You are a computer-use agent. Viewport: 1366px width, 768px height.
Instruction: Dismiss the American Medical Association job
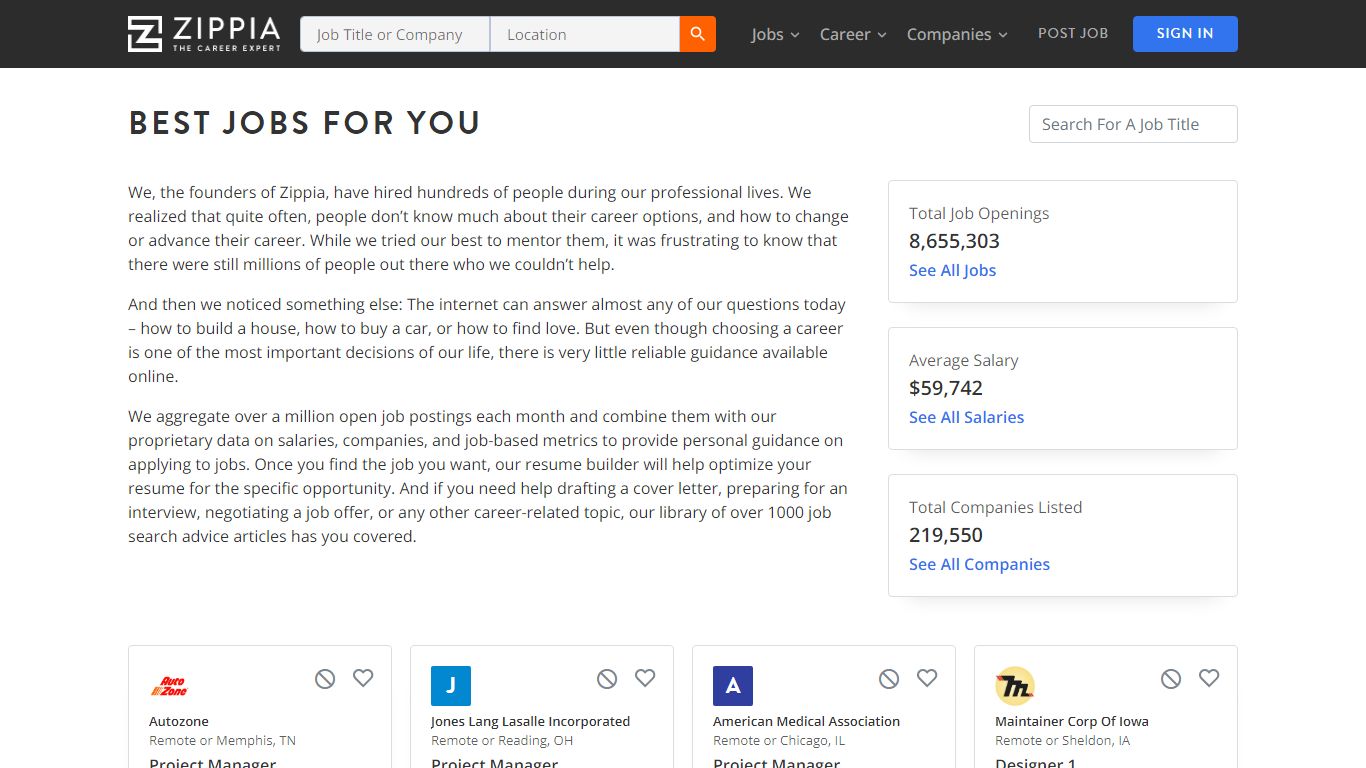pyautogui.click(x=889, y=679)
